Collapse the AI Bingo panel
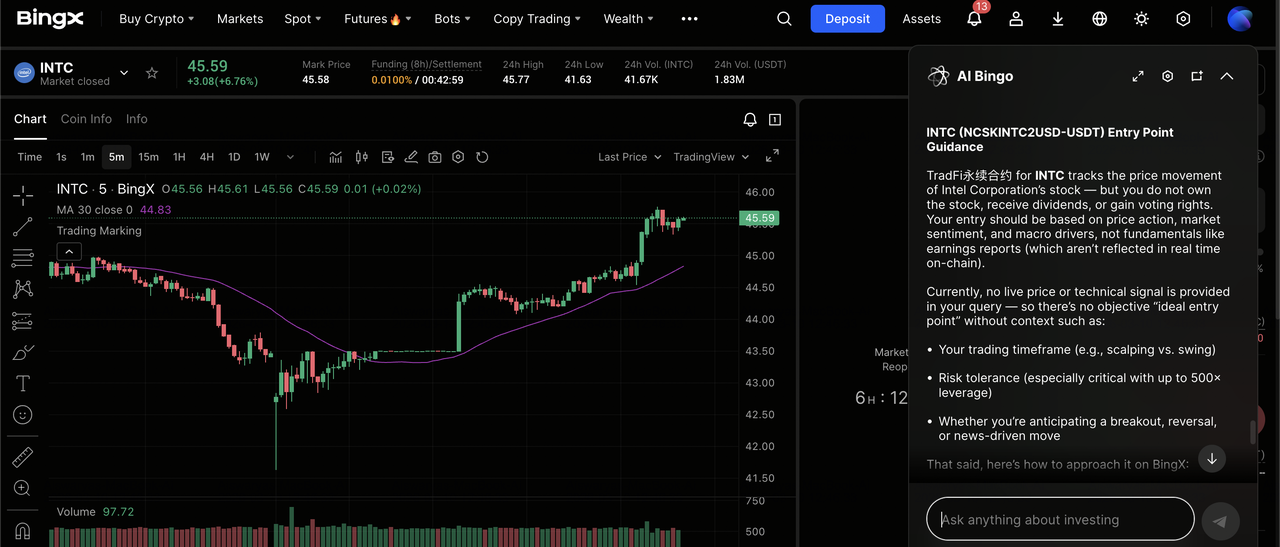This screenshot has height=547, width=1280. [x=1227, y=76]
